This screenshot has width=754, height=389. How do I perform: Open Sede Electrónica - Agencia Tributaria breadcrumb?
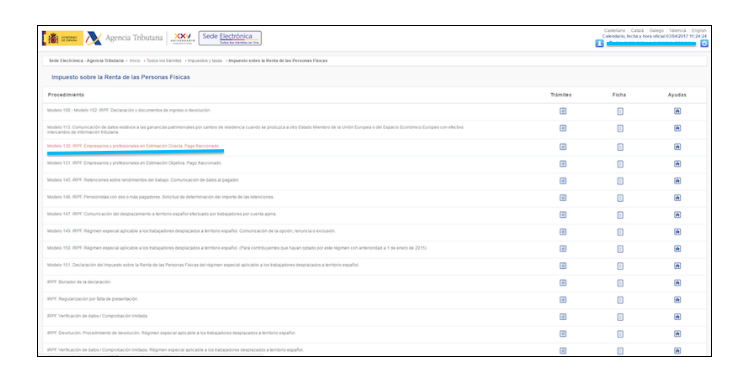pyautogui.click(x=86, y=61)
